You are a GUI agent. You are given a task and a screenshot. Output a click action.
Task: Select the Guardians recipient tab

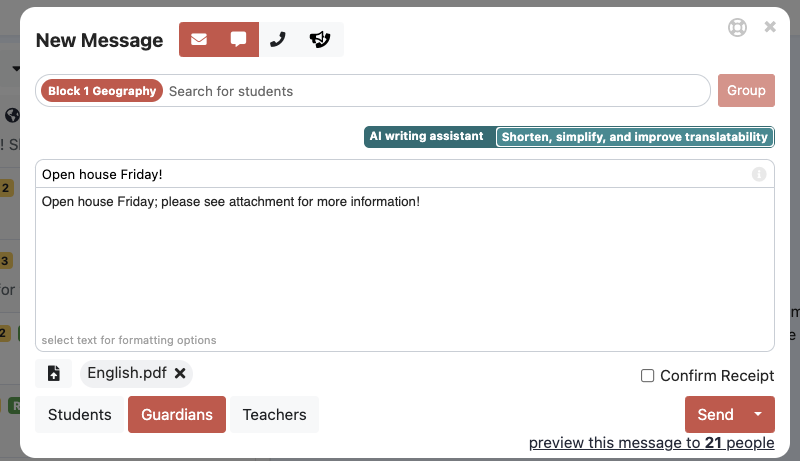(177, 415)
